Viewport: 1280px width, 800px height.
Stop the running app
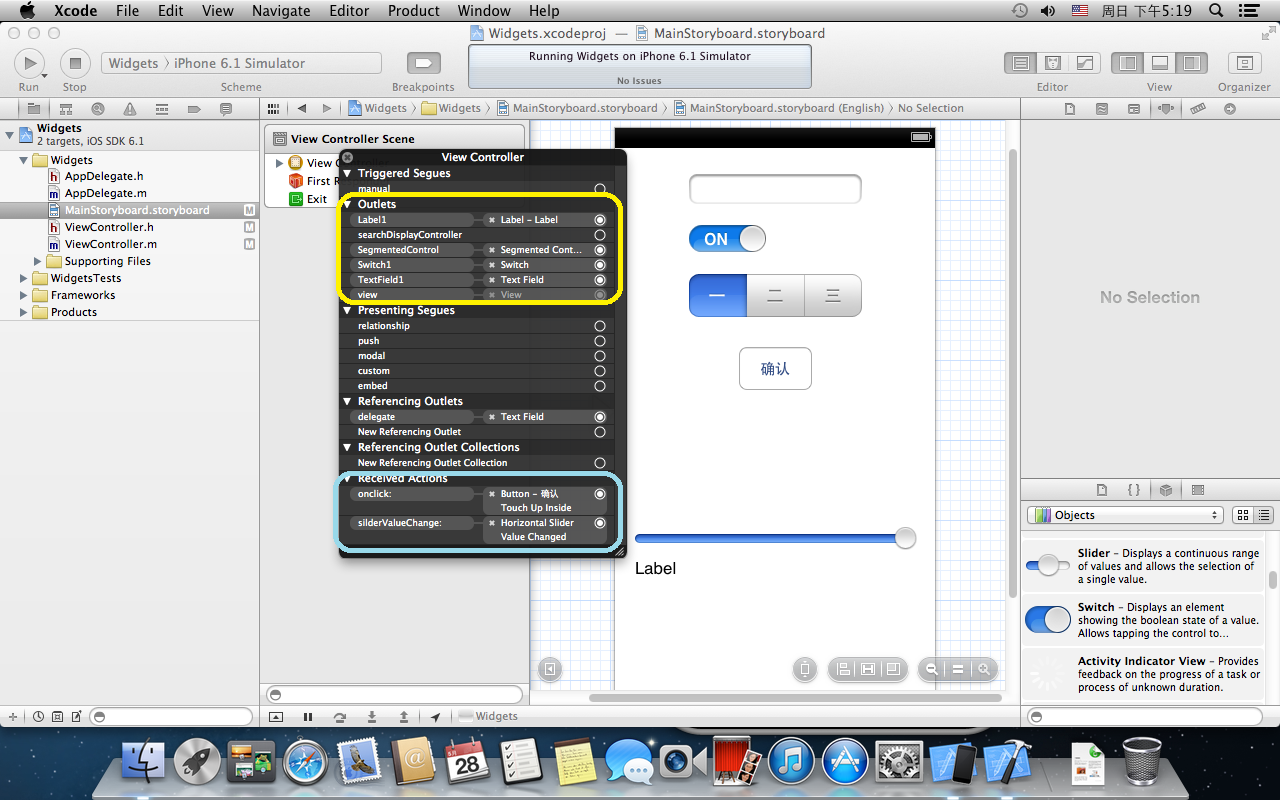click(75, 63)
